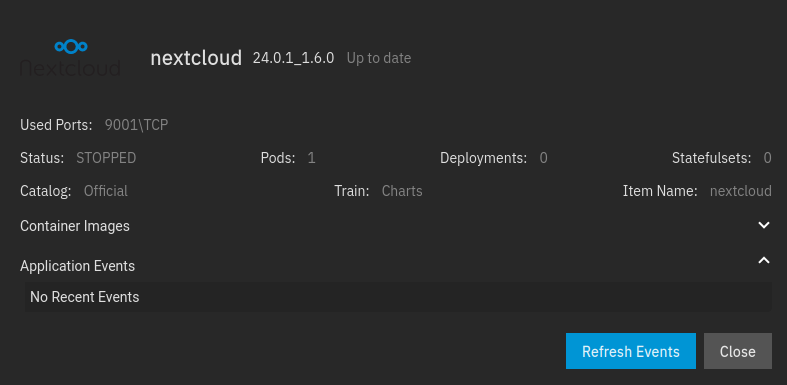Click the Used Ports label
The height and width of the screenshot is (385, 787).
click(x=56, y=125)
